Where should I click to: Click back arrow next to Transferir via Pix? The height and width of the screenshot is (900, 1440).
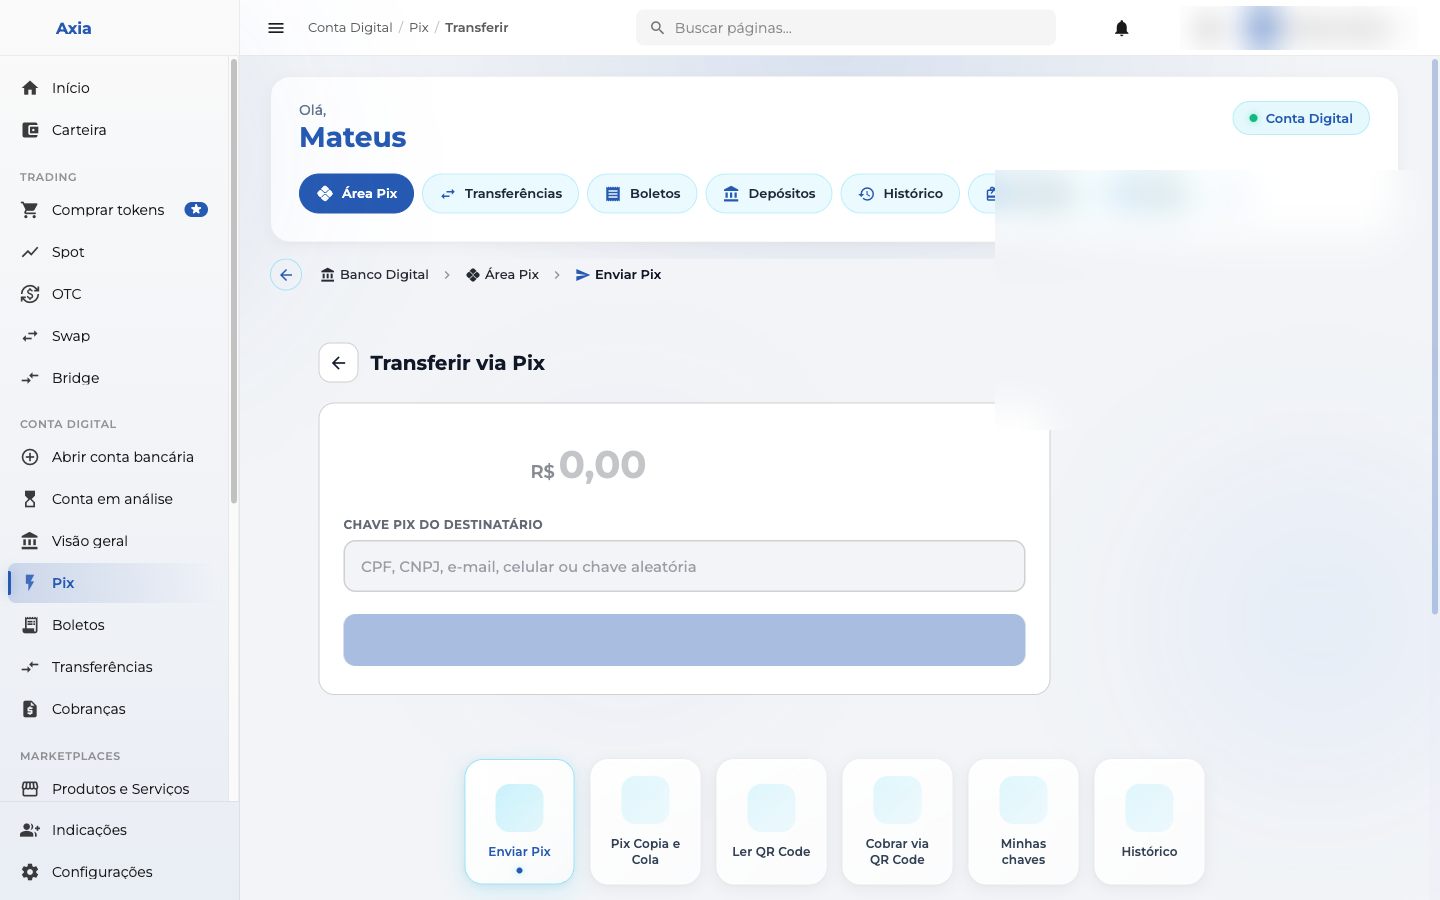click(x=339, y=363)
